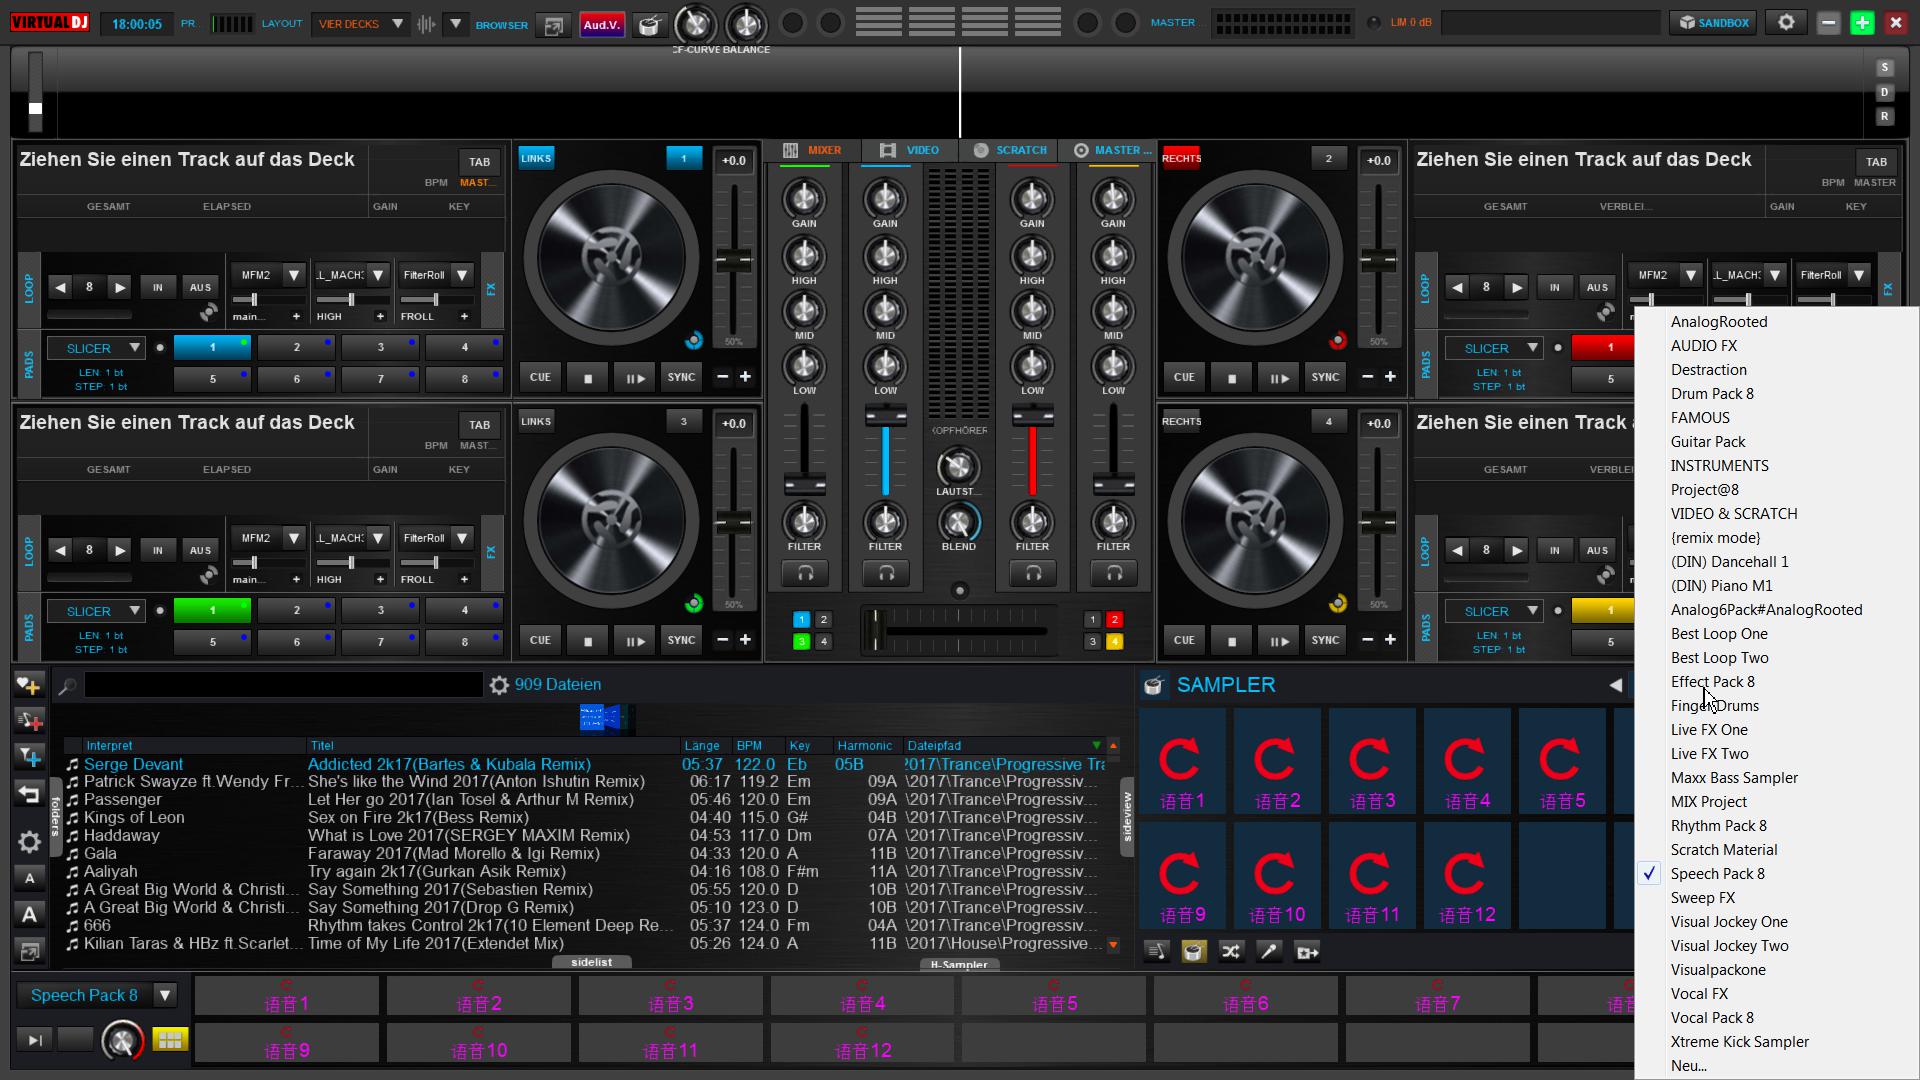Click the small A font-size icon

[29, 878]
